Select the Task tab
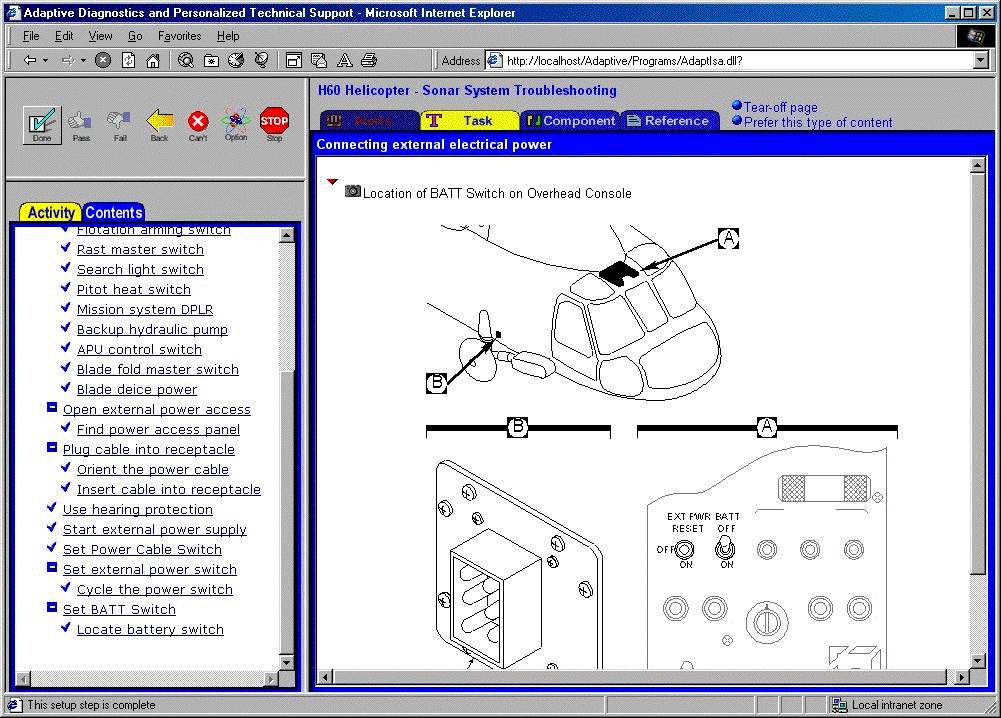The width and height of the screenshot is (1001, 718). pos(470,120)
